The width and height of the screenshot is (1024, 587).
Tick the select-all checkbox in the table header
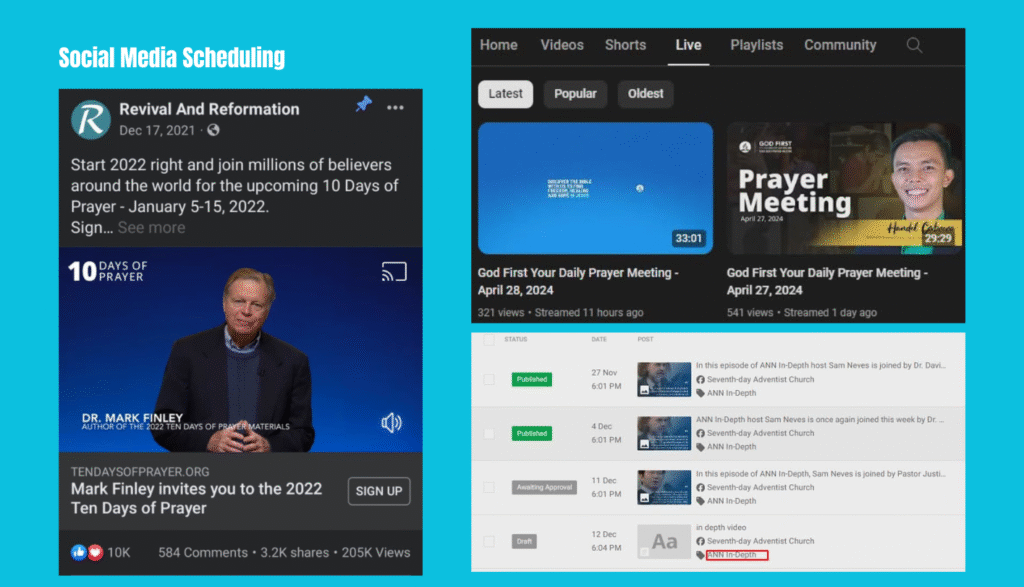489,340
